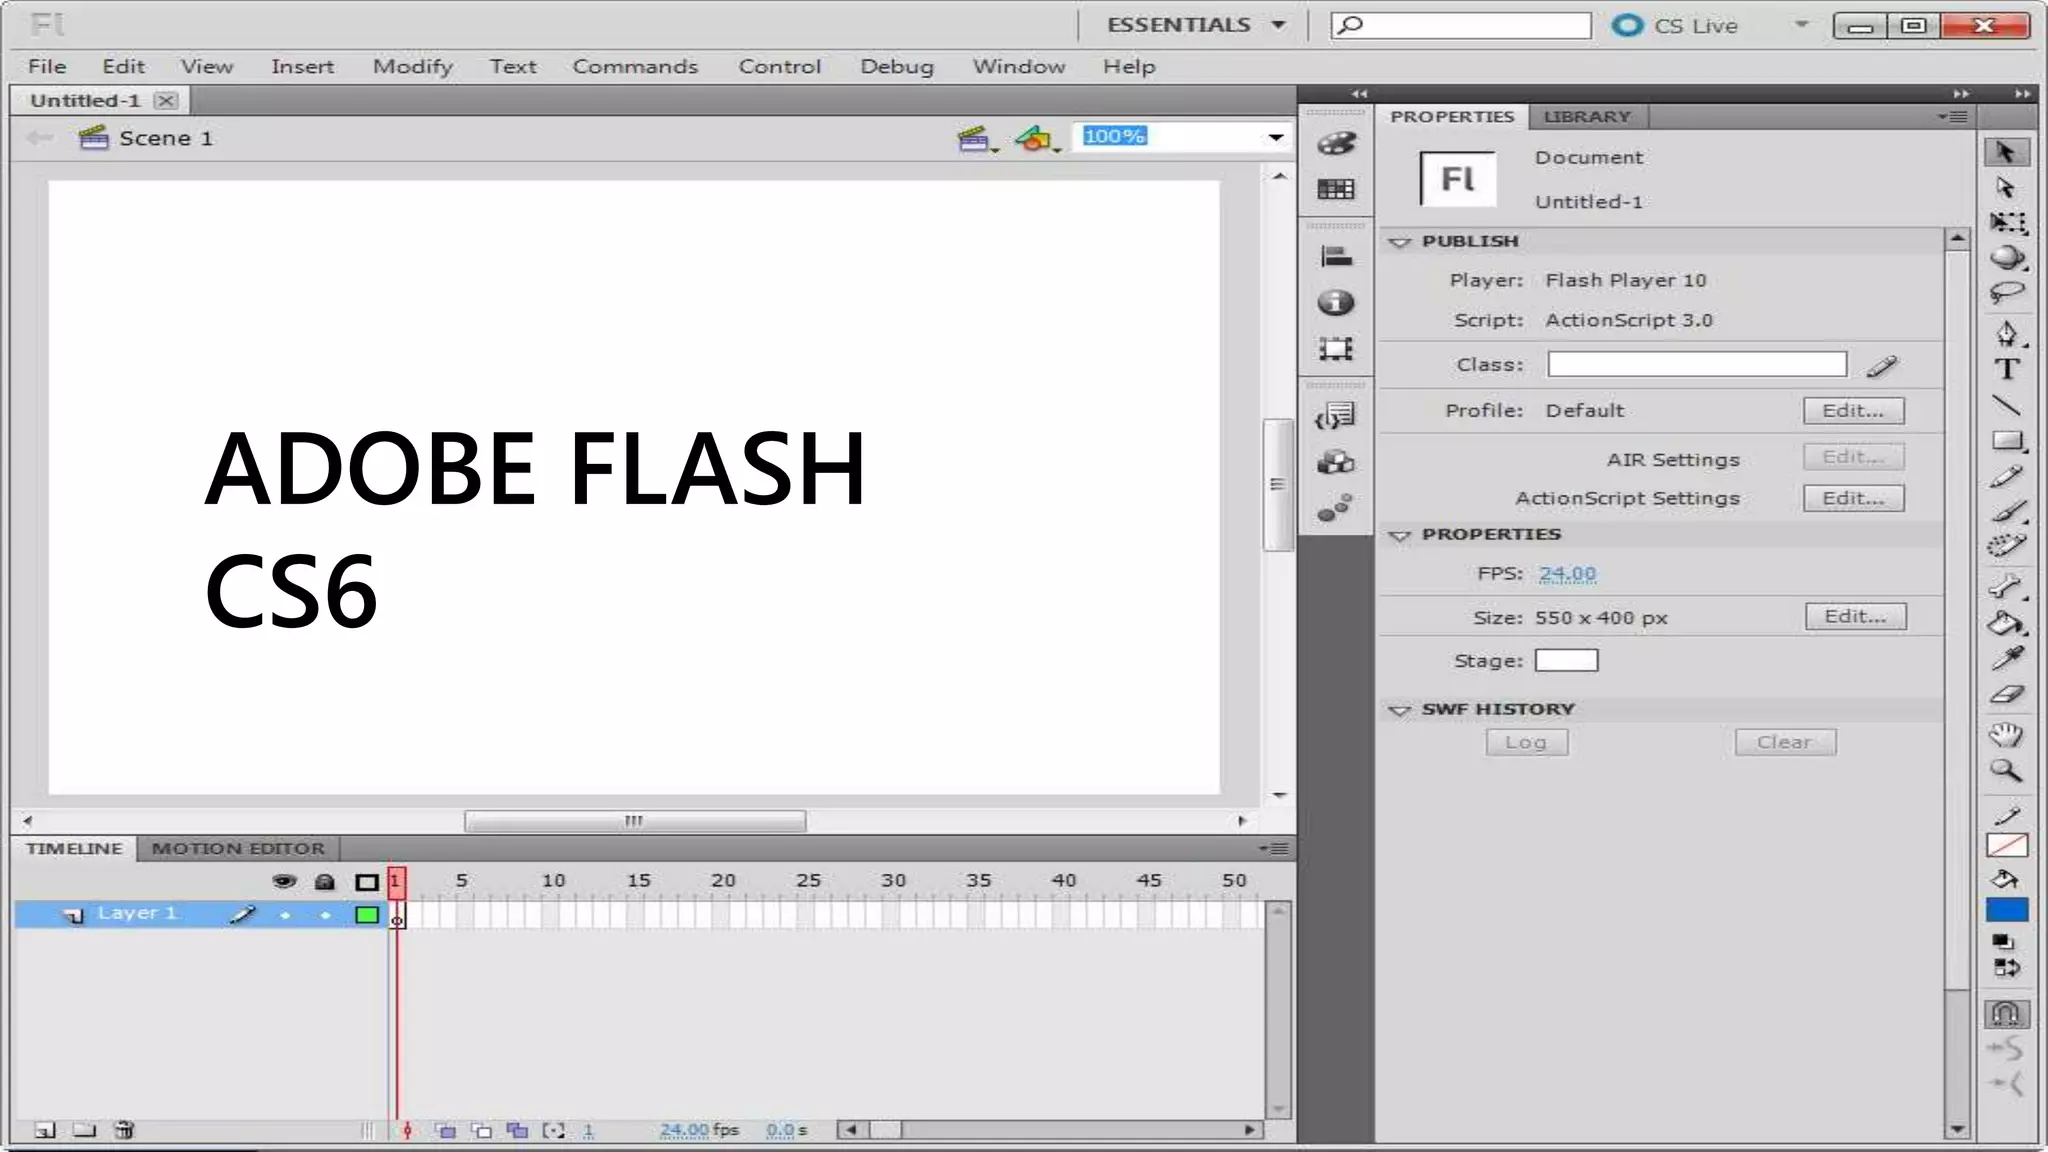
Task: Click the Stage color swatch
Action: tap(1566, 660)
